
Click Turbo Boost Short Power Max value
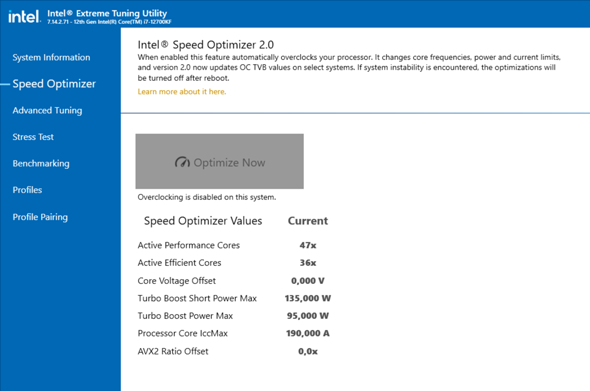[308, 298]
